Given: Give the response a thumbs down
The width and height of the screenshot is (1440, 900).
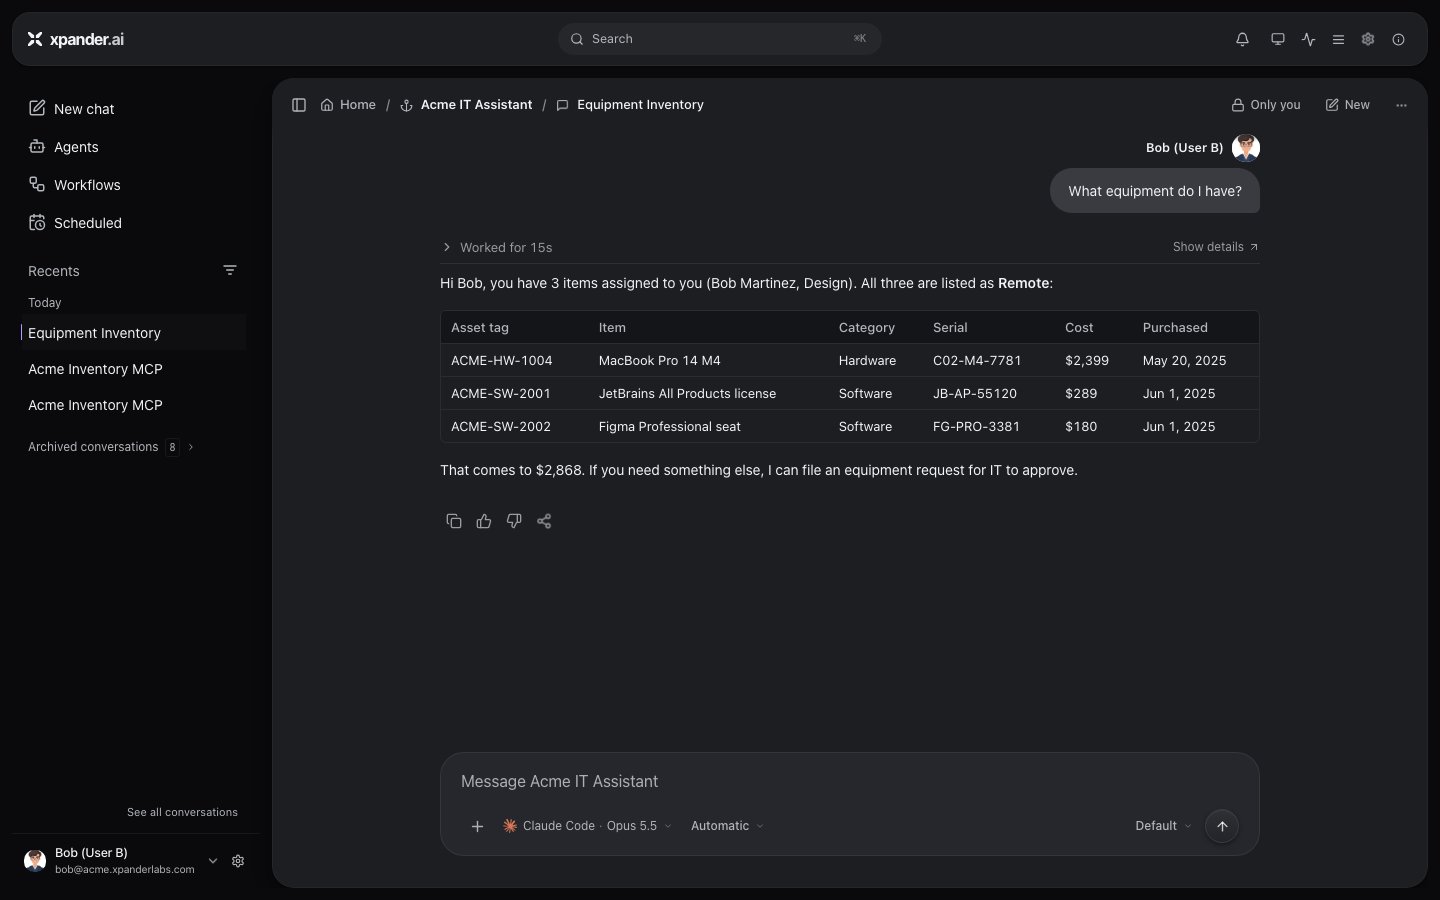Looking at the screenshot, I should 514,521.
